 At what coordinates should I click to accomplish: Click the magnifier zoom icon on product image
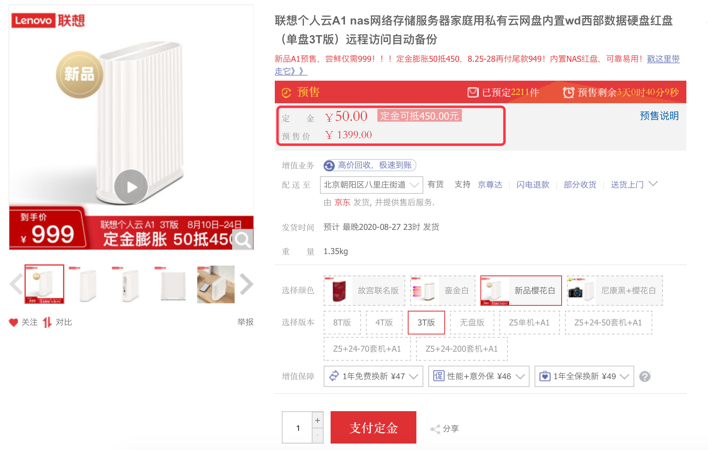[242, 240]
